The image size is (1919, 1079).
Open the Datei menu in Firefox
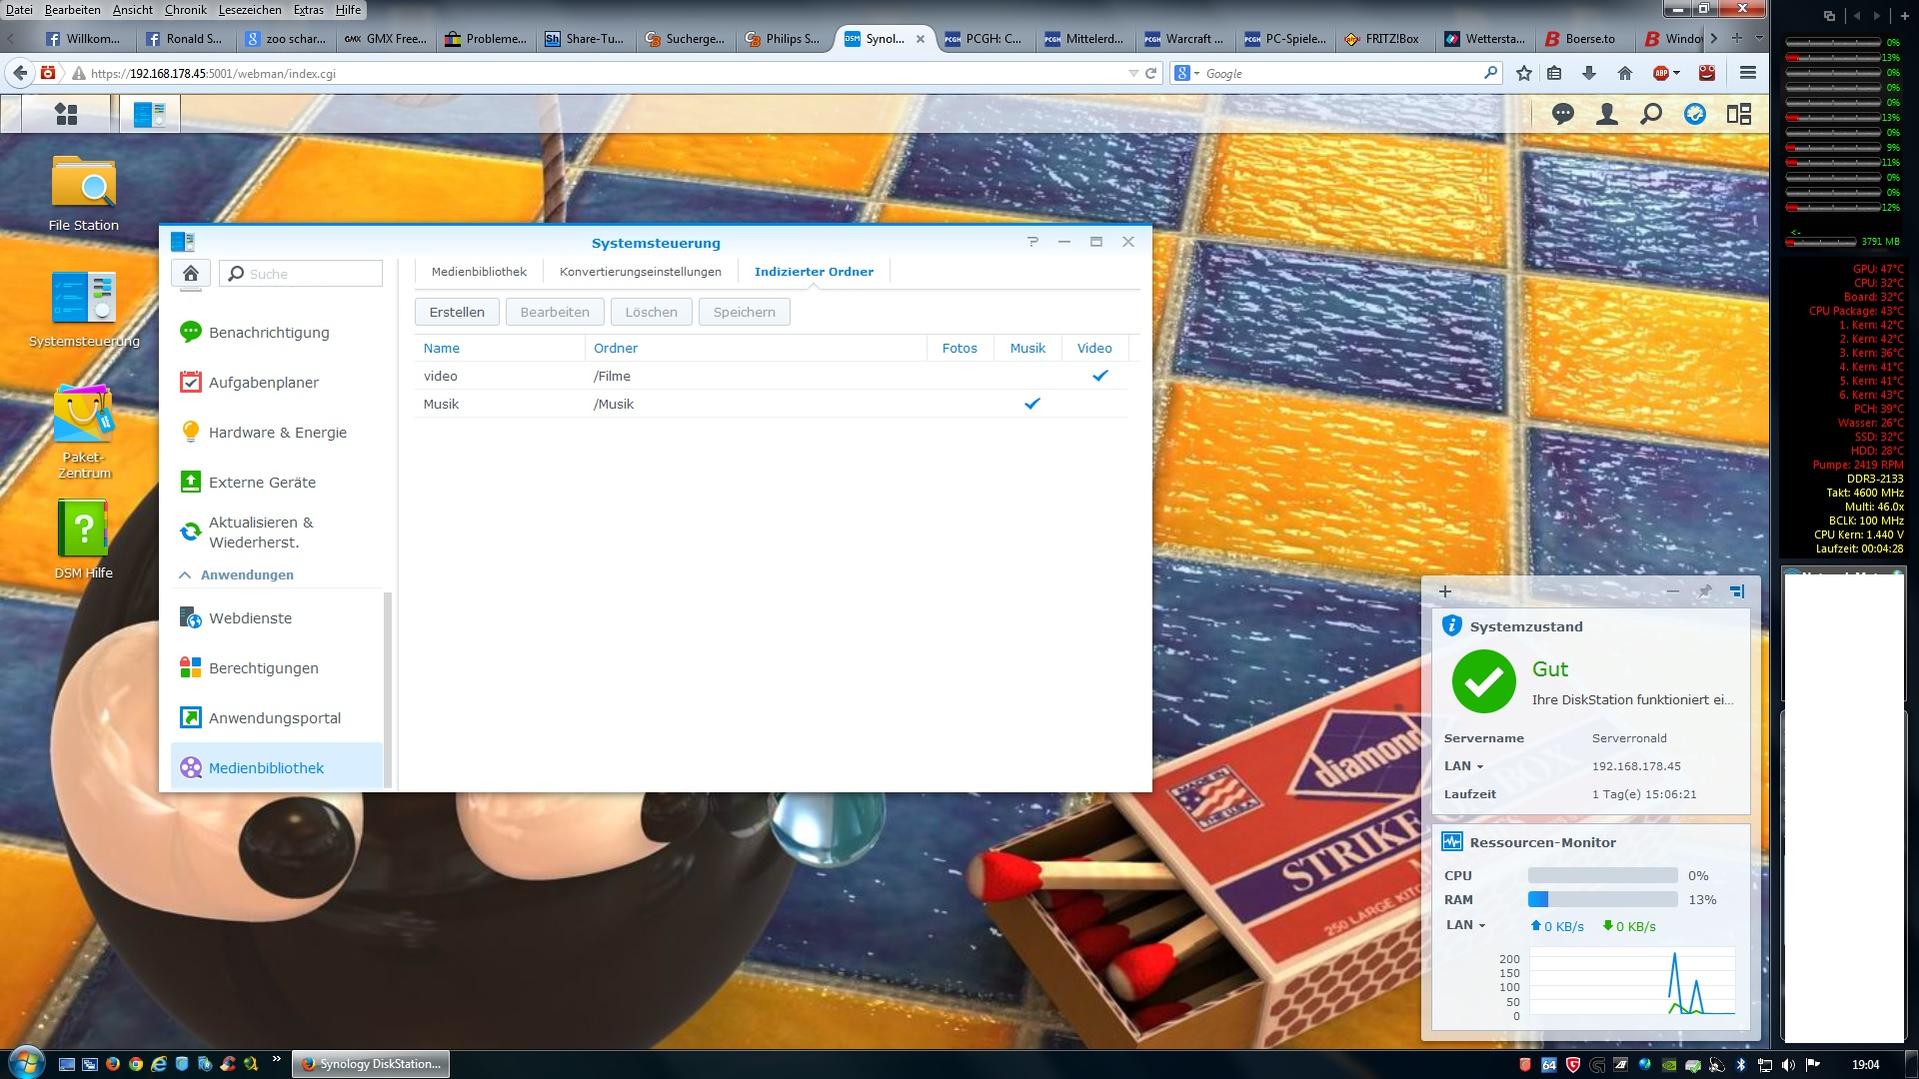19,9
